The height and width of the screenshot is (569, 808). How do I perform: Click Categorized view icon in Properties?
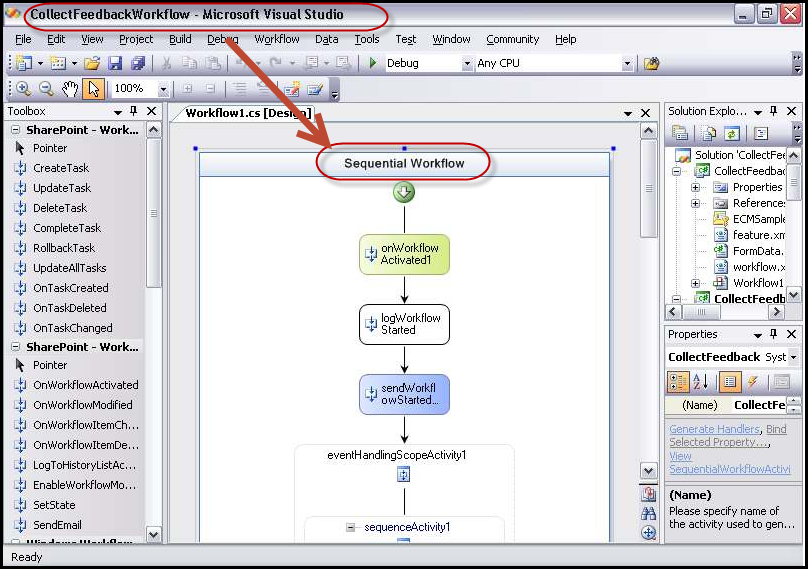pyautogui.click(x=677, y=382)
